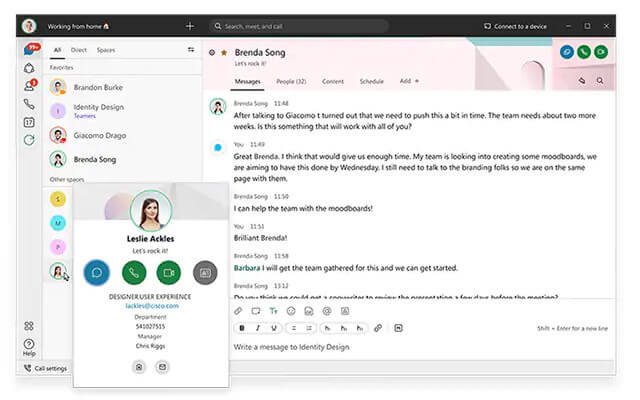Insert a link with the chain icon
Image resolution: width=640 pixels, height=400 pixels.
pos(378,328)
